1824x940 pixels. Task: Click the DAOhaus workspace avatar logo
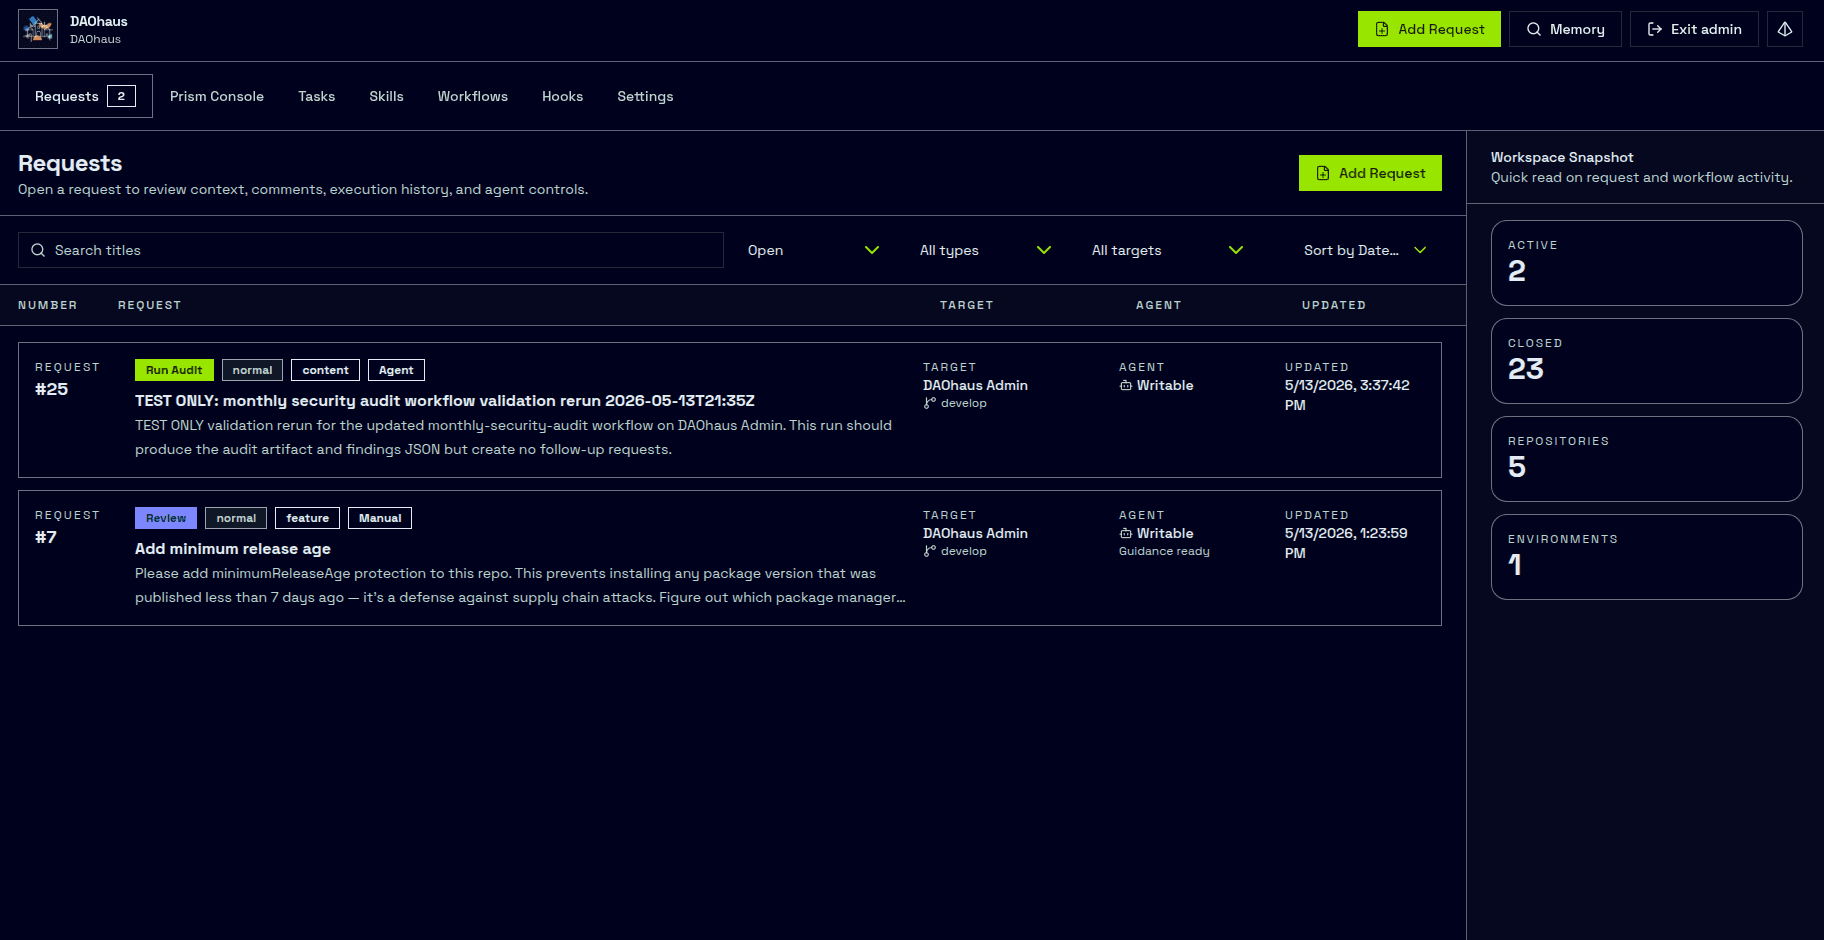38,30
